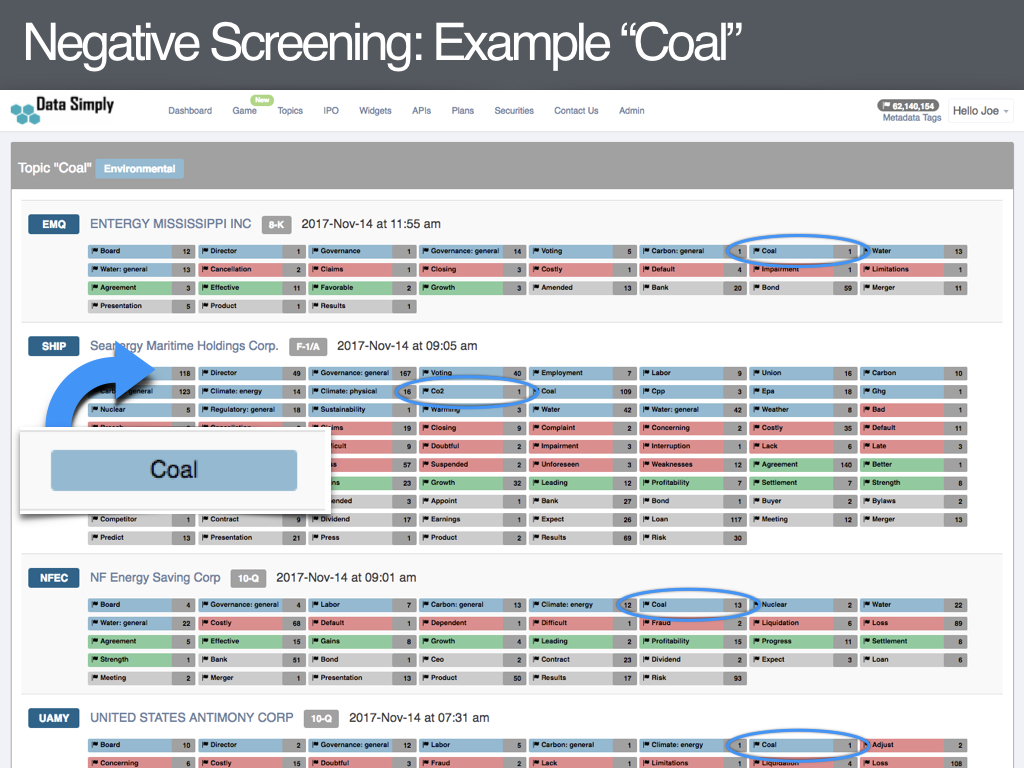The image size is (1024, 768).
Task: Select the Epa tag
Action: (x=803, y=391)
